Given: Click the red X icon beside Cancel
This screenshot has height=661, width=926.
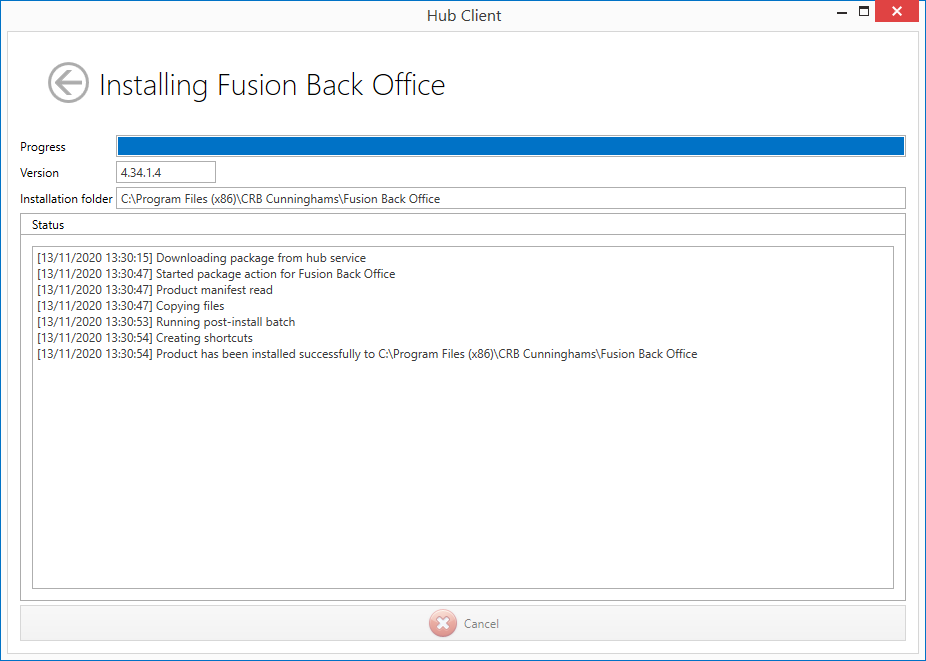Looking at the screenshot, I should pos(442,623).
